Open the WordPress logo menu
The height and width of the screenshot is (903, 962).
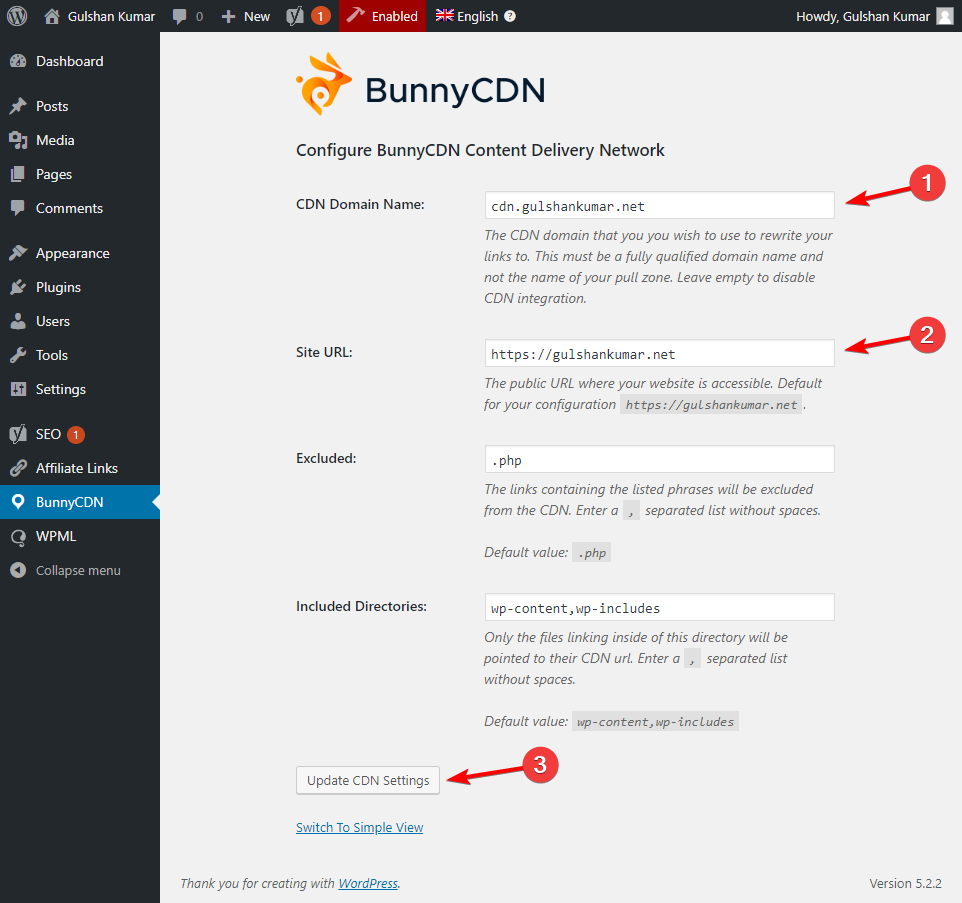pyautogui.click(x=17, y=16)
